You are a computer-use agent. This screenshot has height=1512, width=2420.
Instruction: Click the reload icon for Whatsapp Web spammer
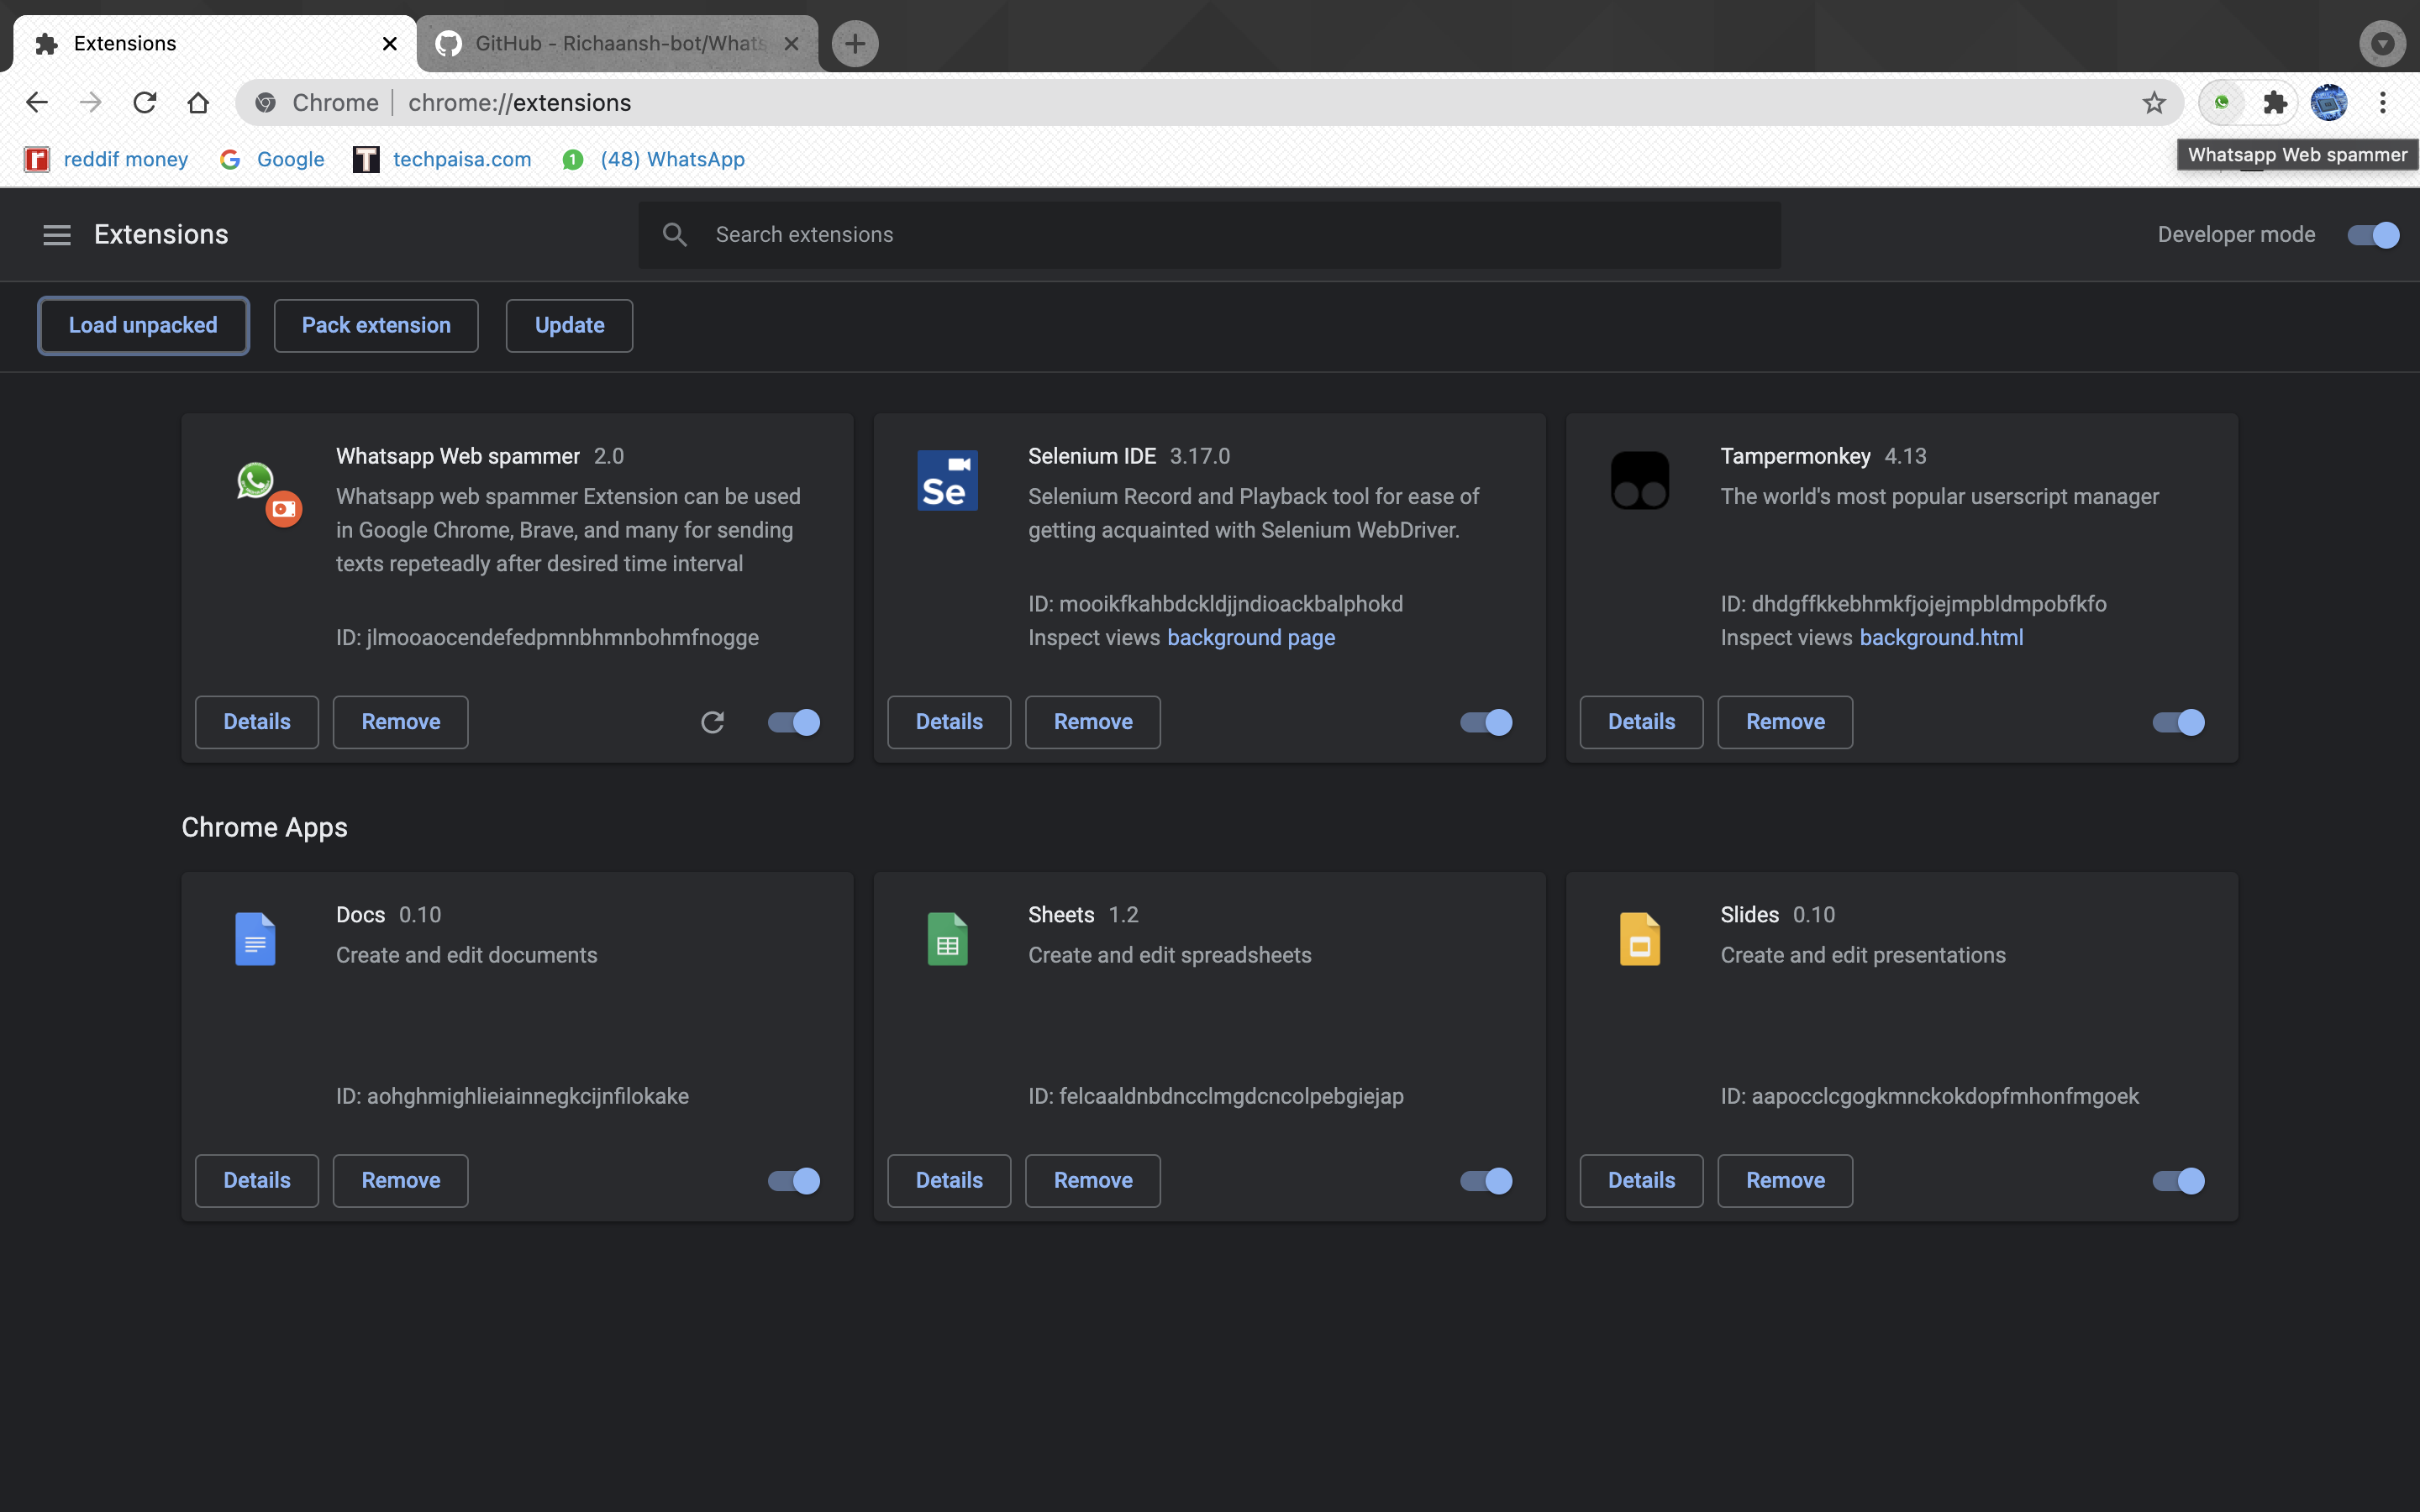pyautogui.click(x=713, y=722)
